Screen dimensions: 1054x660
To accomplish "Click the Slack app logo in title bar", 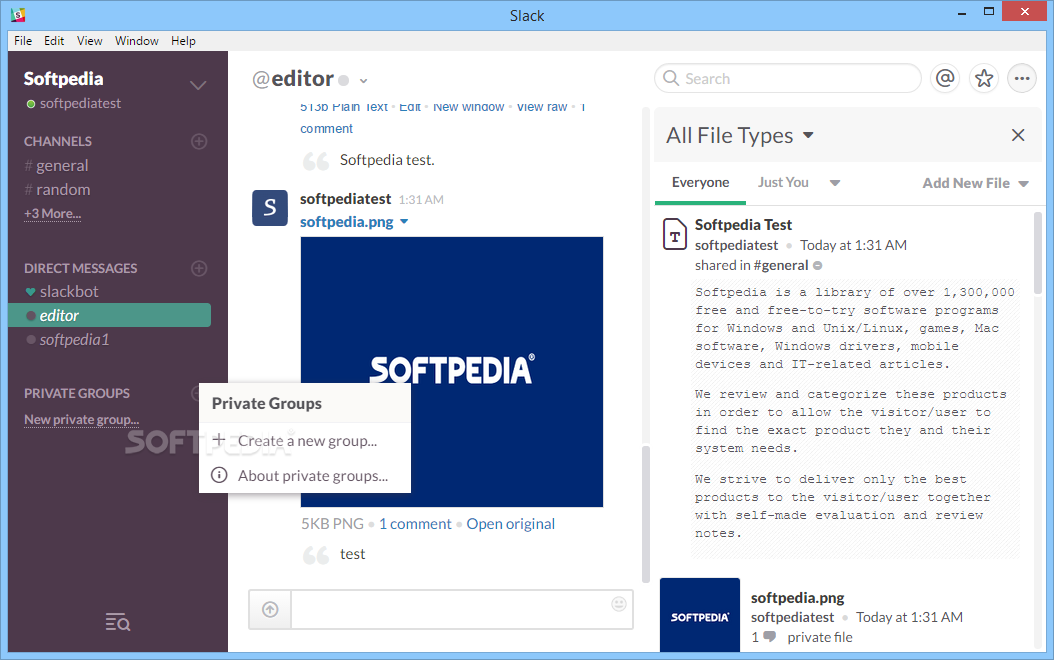I will coord(18,14).
